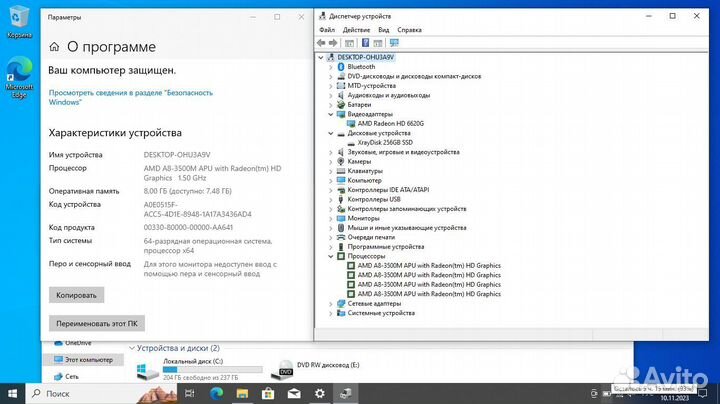Launch Edge from the taskbar
Viewport: 720px width, 404px height.
[x=216, y=393]
